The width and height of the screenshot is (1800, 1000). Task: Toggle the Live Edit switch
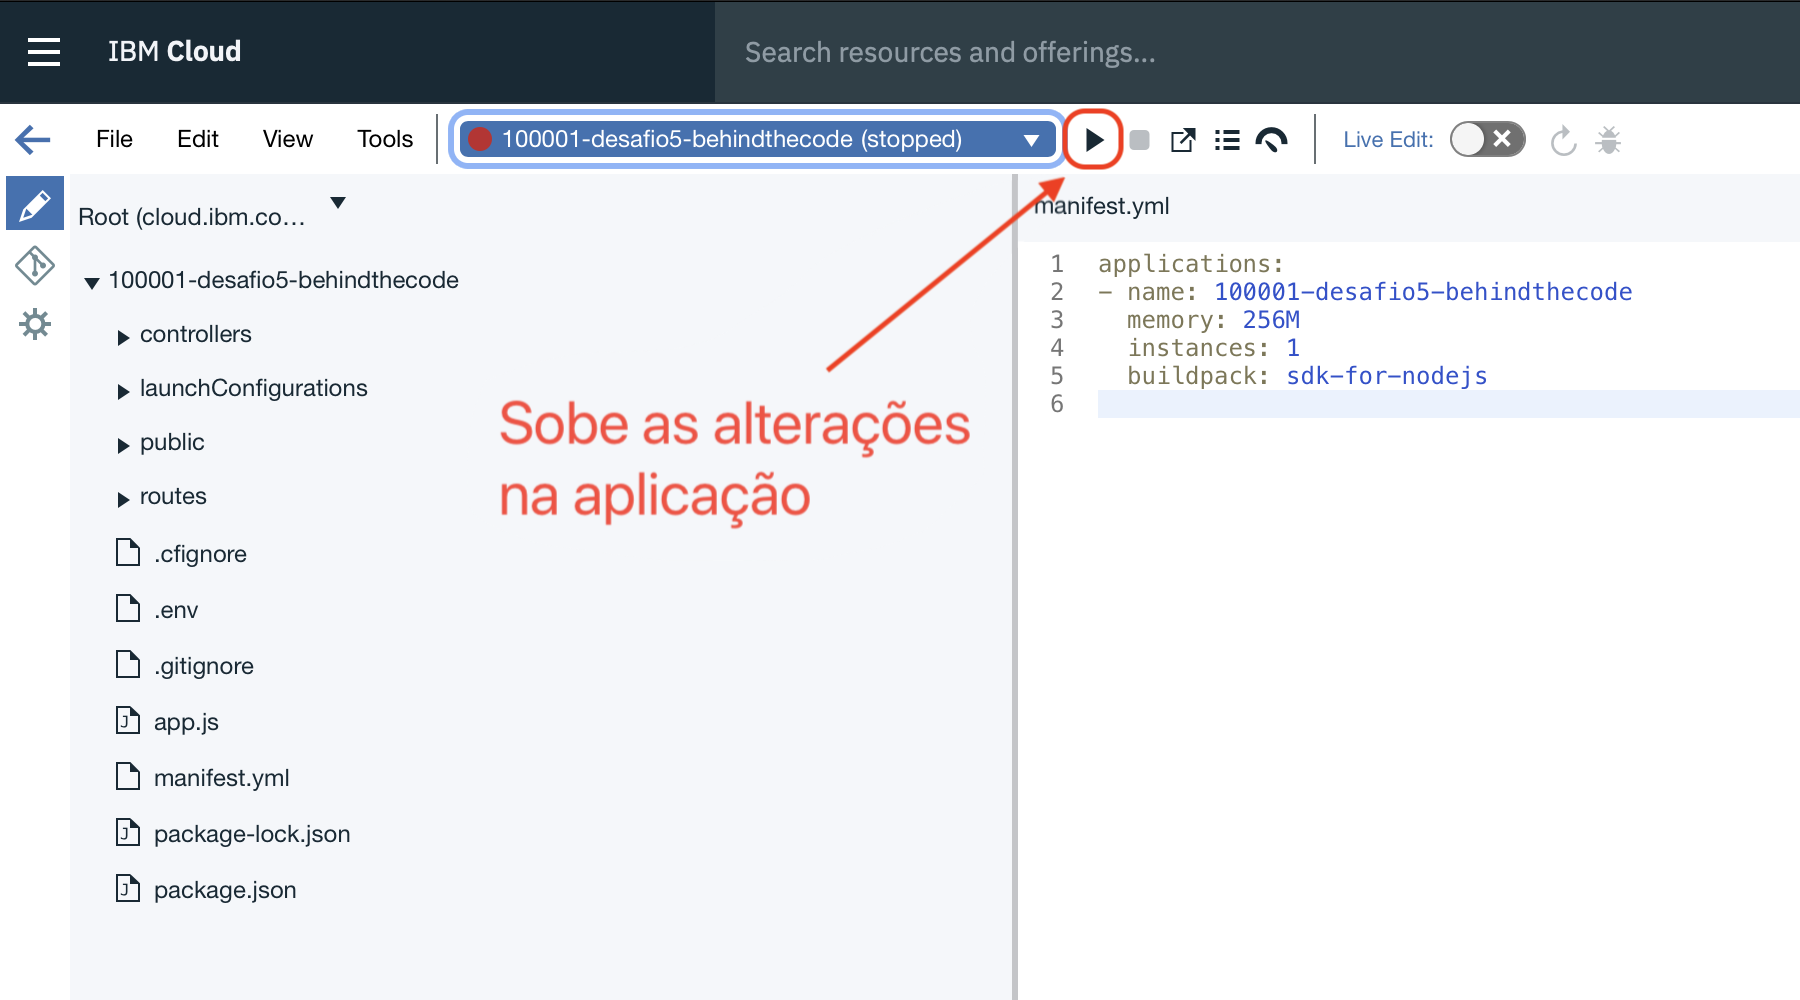(x=1487, y=140)
